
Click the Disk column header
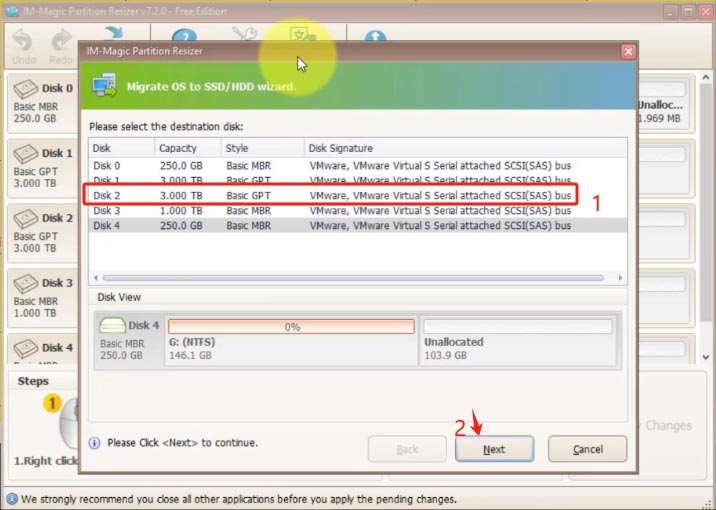(121, 148)
